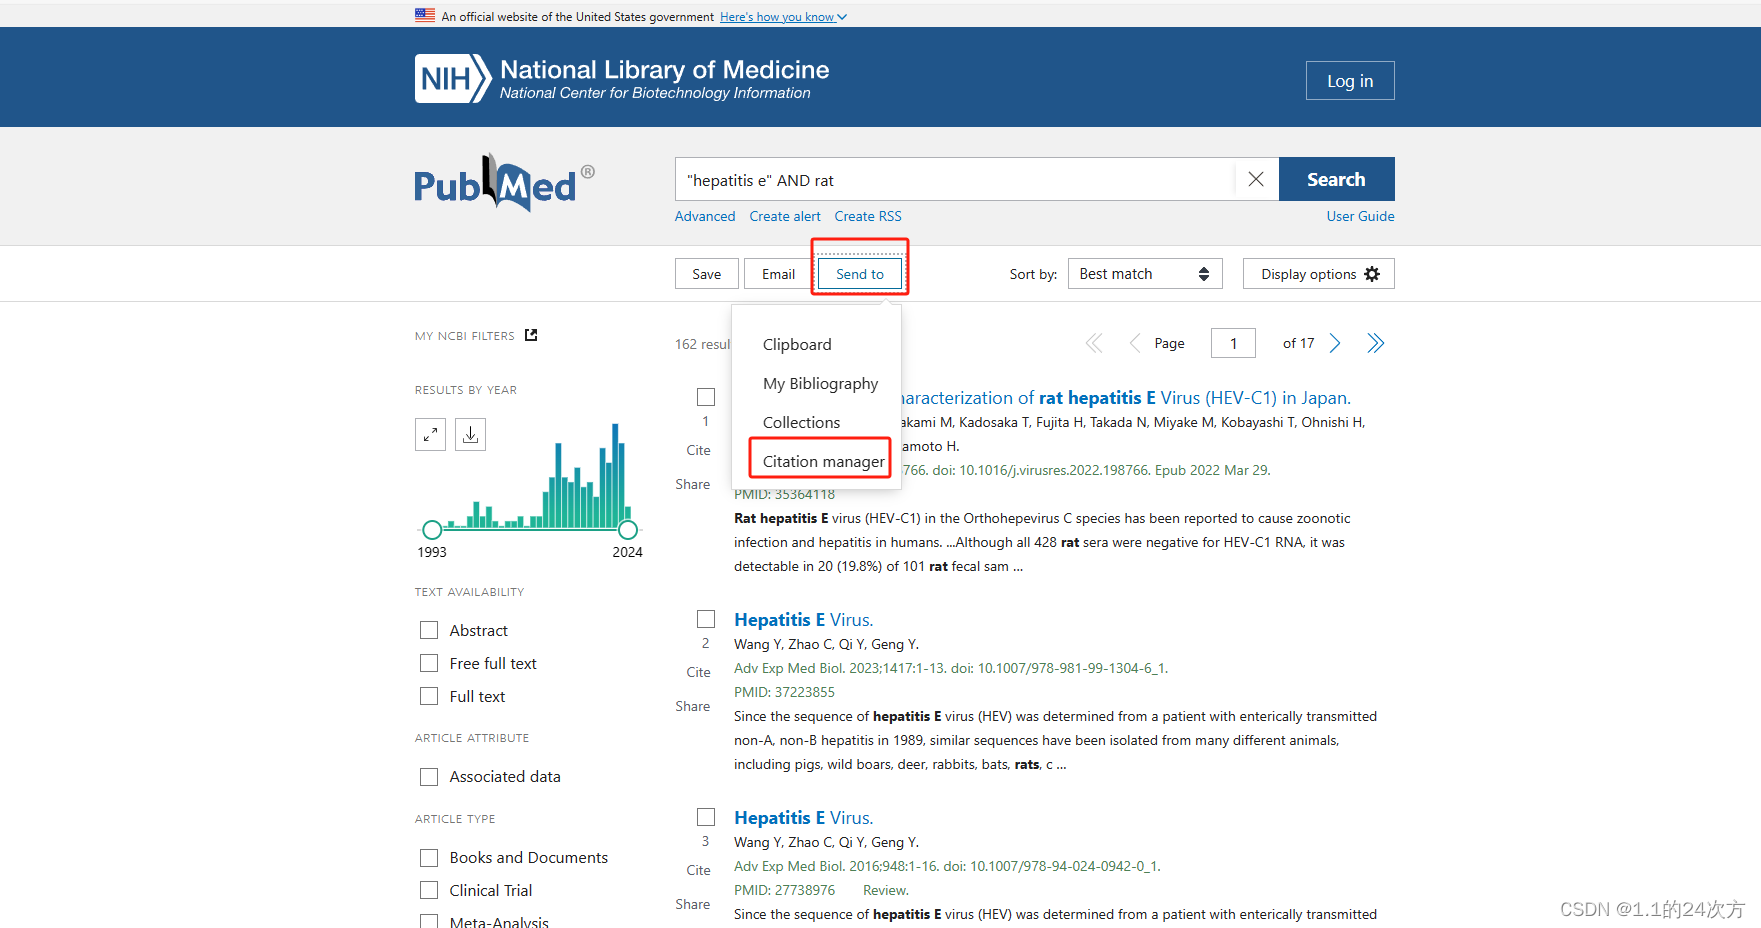1761x928 pixels.
Task: Open the User Guide link
Action: click(x=1360, y=216)
